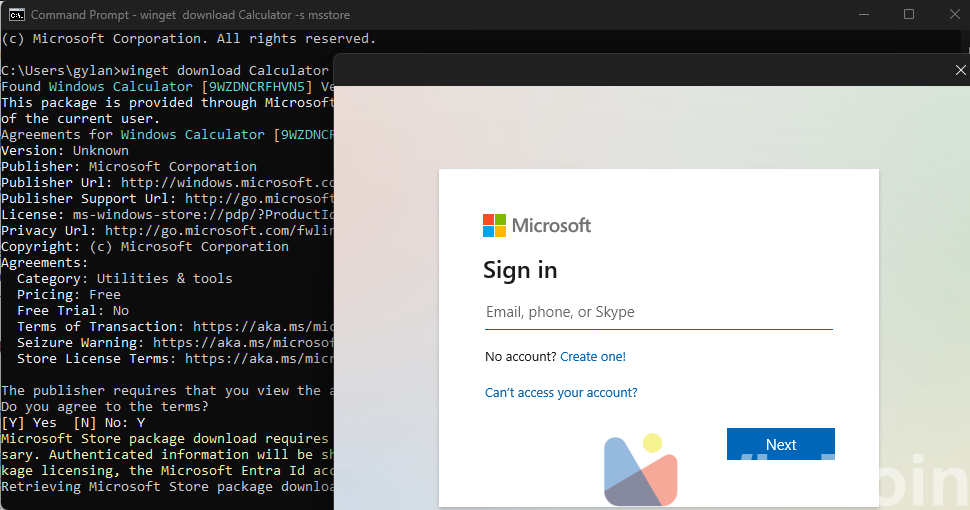Click the Terms of Transaction aka.ms URL
970x510 pixels.
262,327
